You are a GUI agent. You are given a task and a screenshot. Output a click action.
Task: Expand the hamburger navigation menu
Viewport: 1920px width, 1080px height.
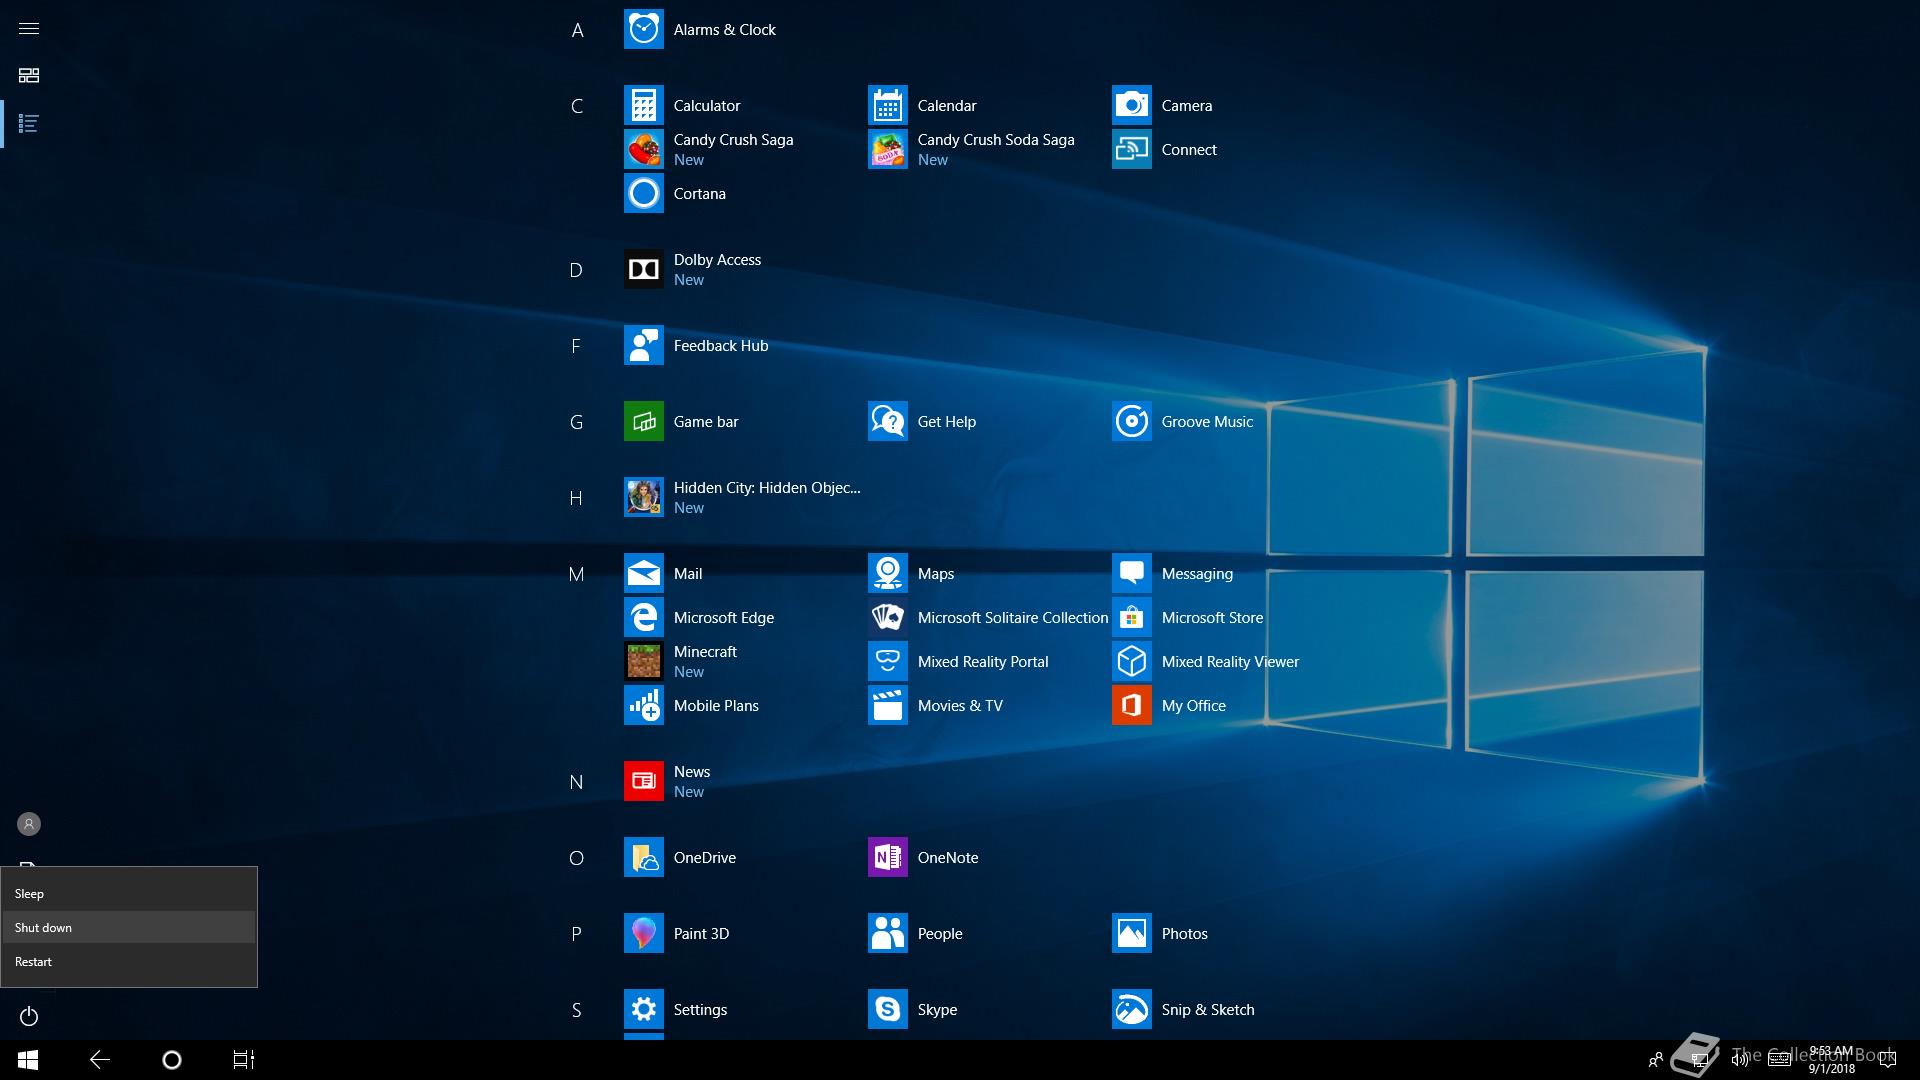point(29,28)
